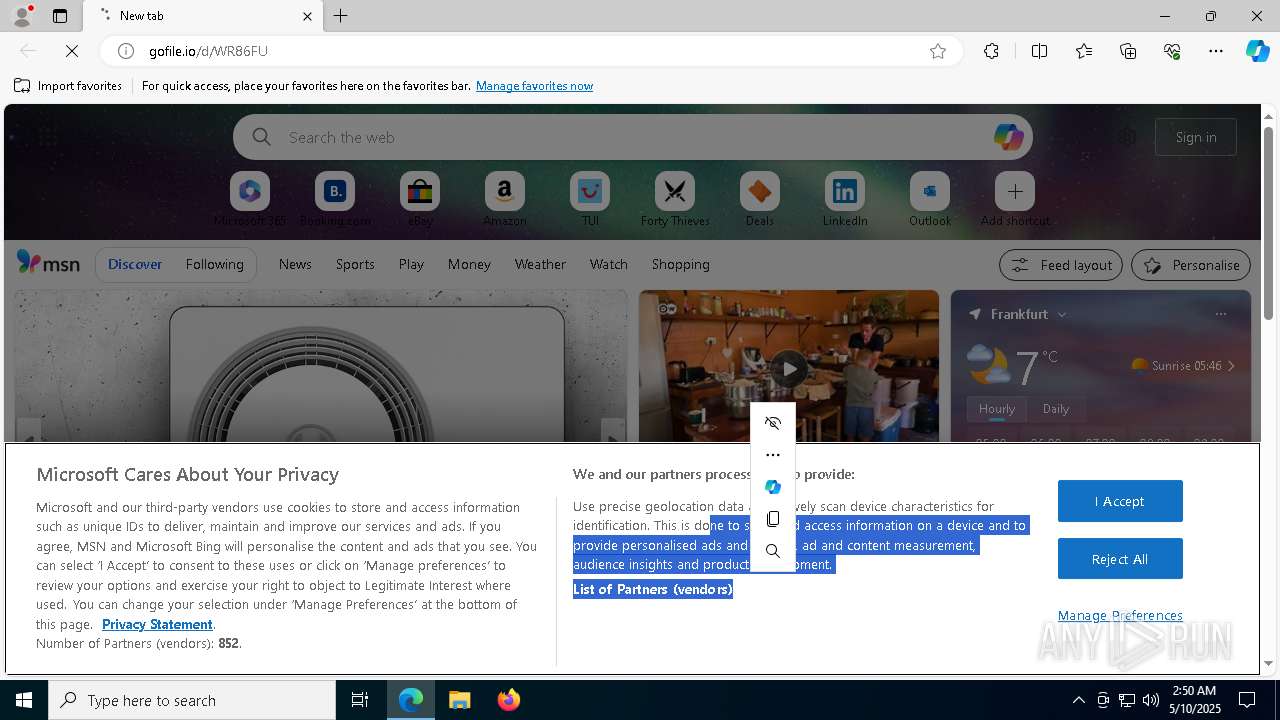Open Microsoft 365 shortcut tile
Viewport: 1280px width, 720px height.
tap(250, 199)
